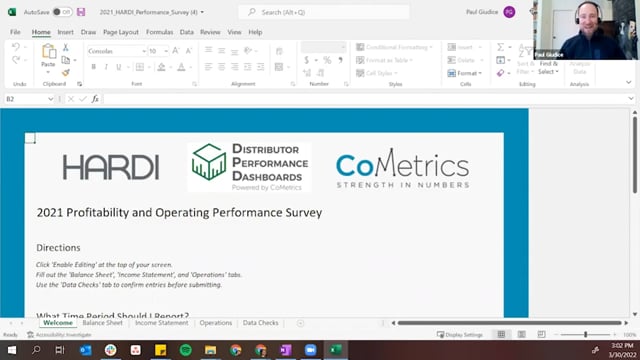
Task: Click the Wrap Text icon
Action: coord(279,51)
